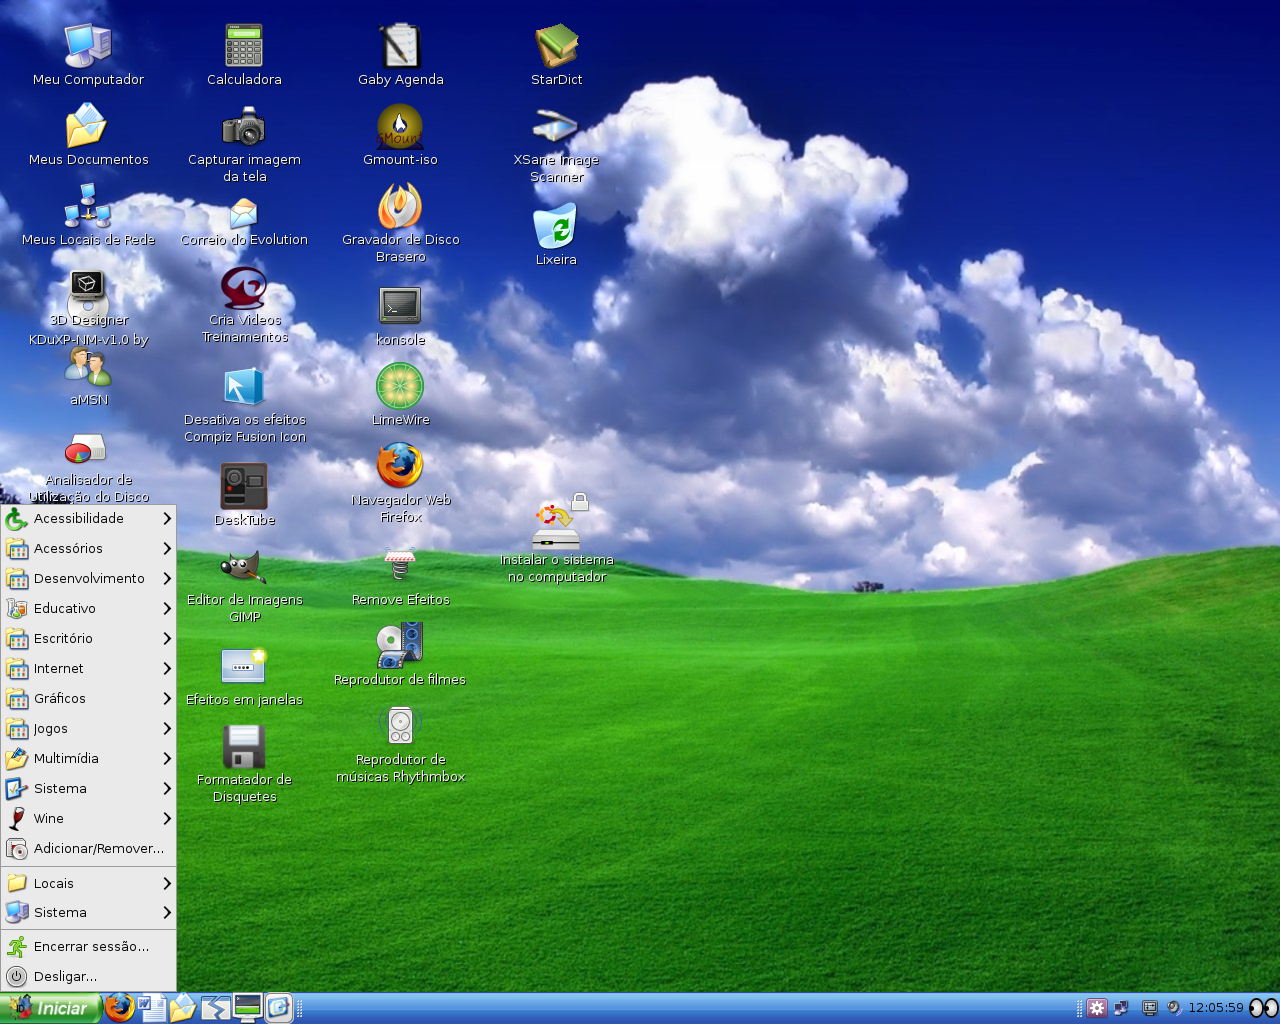Open the konsole terminal desktop icon

[x=400, y=306]
